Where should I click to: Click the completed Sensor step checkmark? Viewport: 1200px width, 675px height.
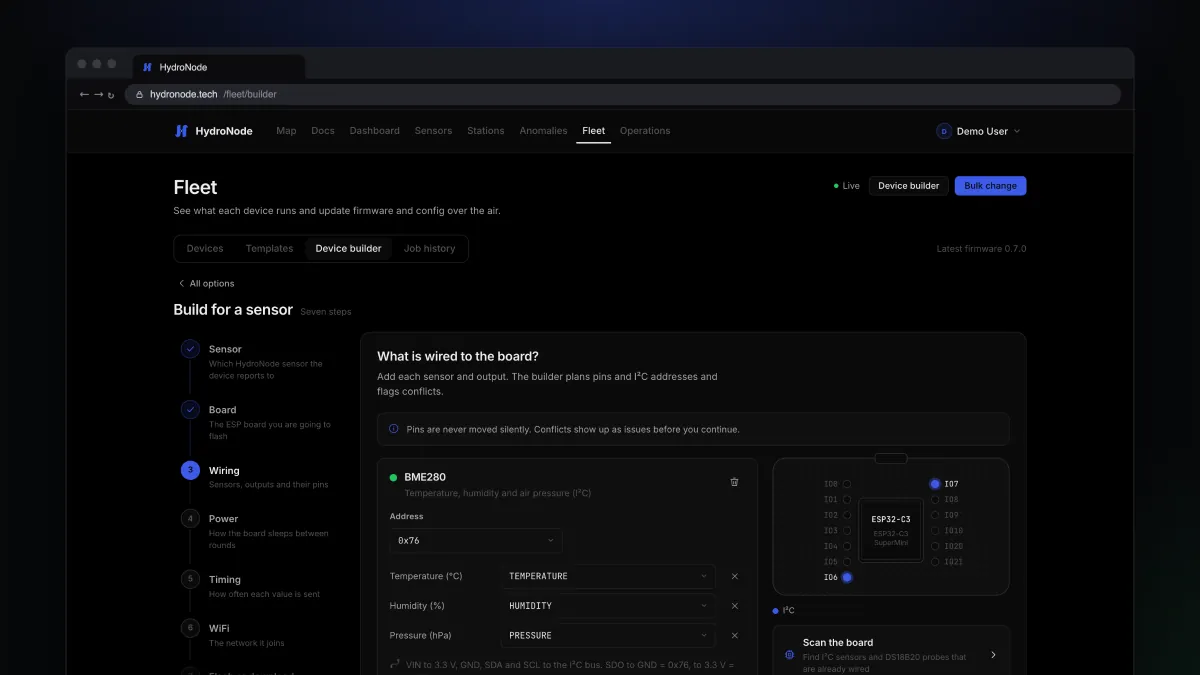[190, 349]
